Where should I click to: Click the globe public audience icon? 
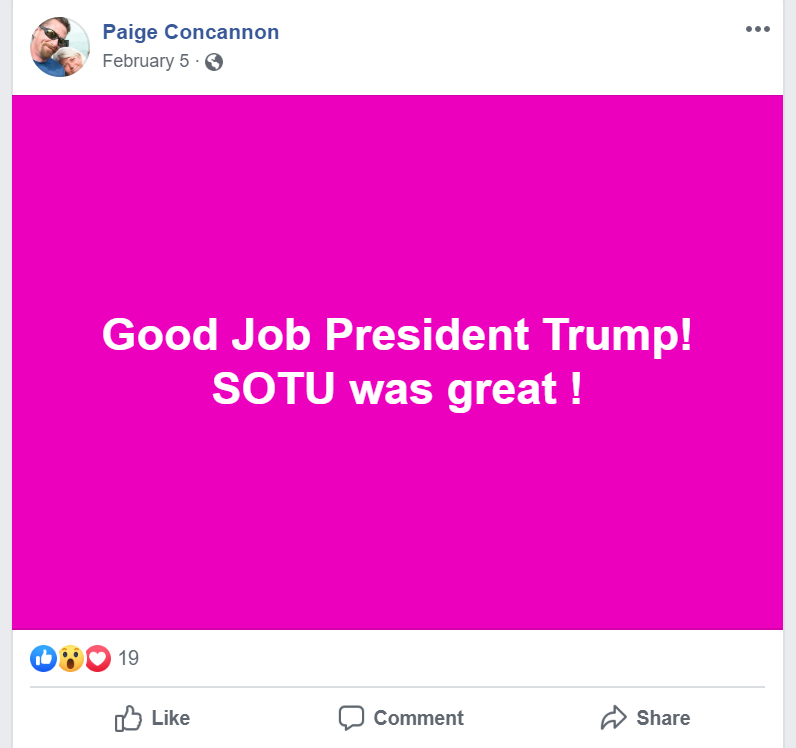tap(214, 62)
